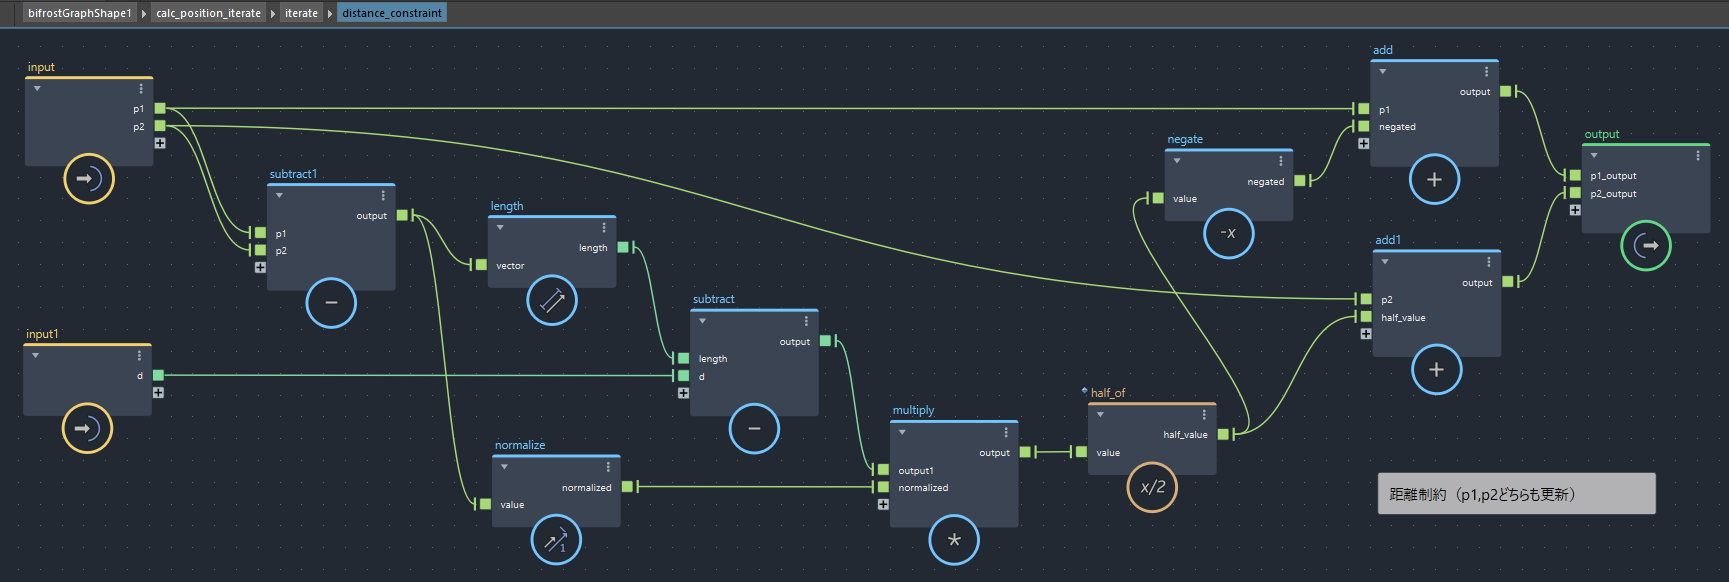Screen dimensions: 1729x582
Task: Add a new port on input1 node
Action: point(158,393)
